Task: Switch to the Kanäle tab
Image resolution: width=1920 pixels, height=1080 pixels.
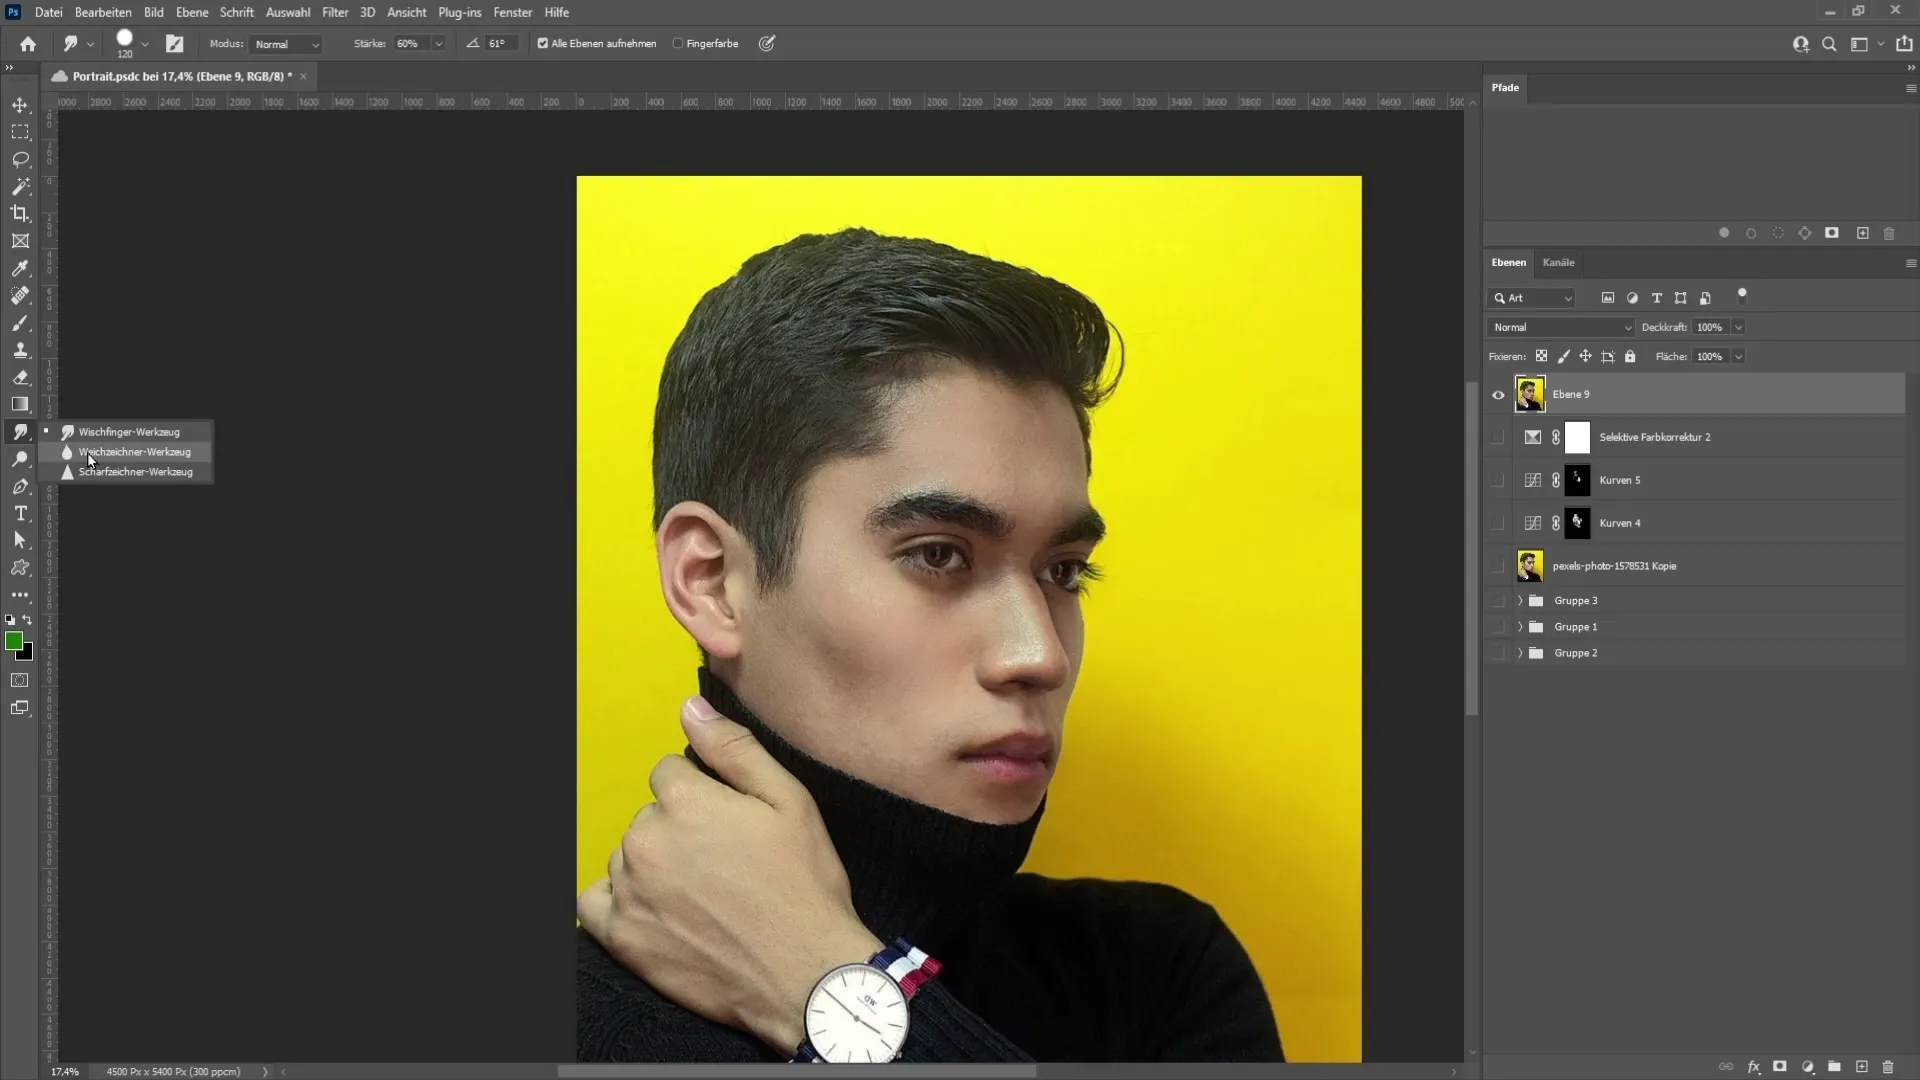Action: 1557,262
